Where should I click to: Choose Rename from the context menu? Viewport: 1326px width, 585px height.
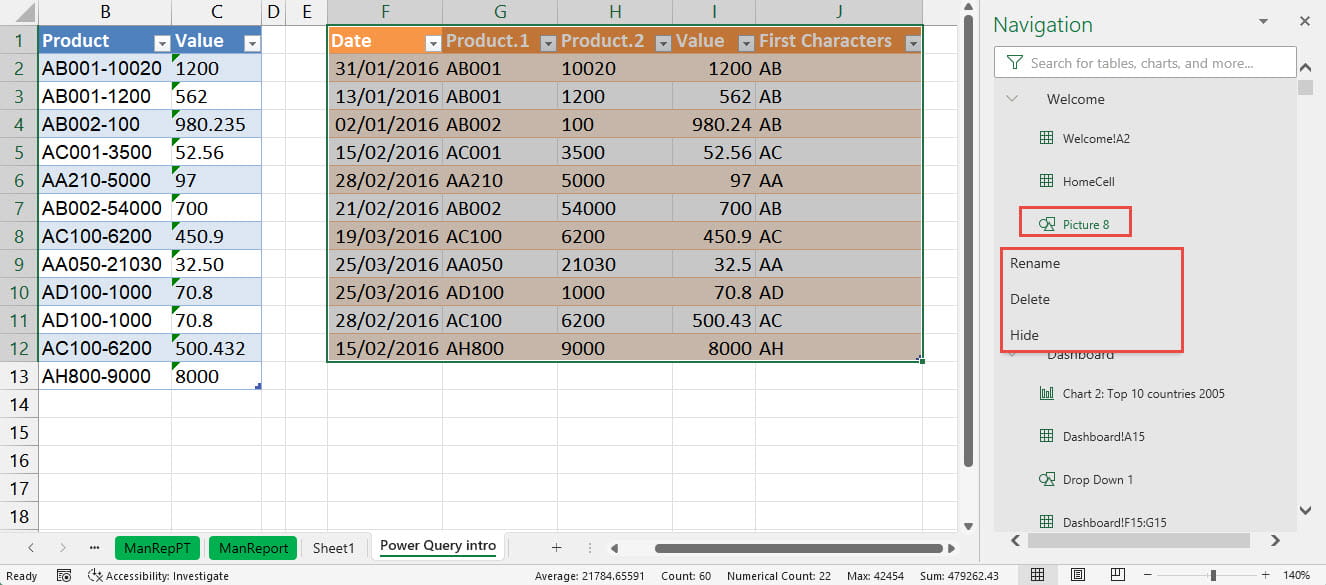[1035, 263]
